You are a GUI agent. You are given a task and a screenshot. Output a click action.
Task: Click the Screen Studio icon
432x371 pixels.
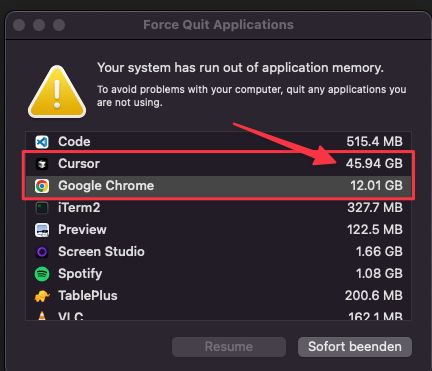[42, 252]
